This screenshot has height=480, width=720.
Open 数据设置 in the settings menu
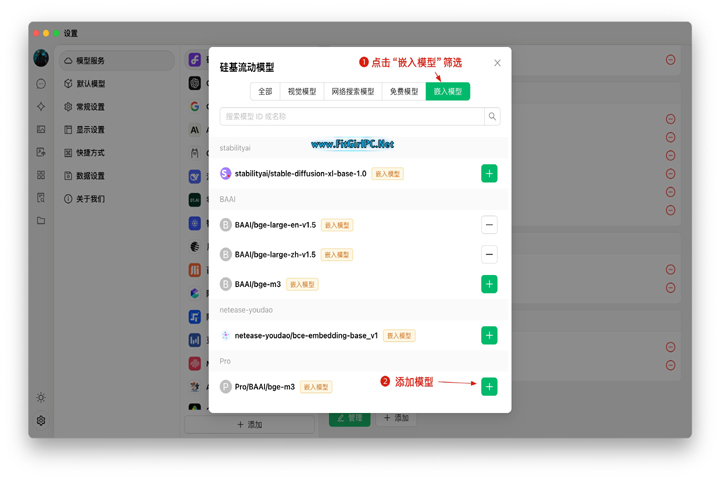(90, 176)
